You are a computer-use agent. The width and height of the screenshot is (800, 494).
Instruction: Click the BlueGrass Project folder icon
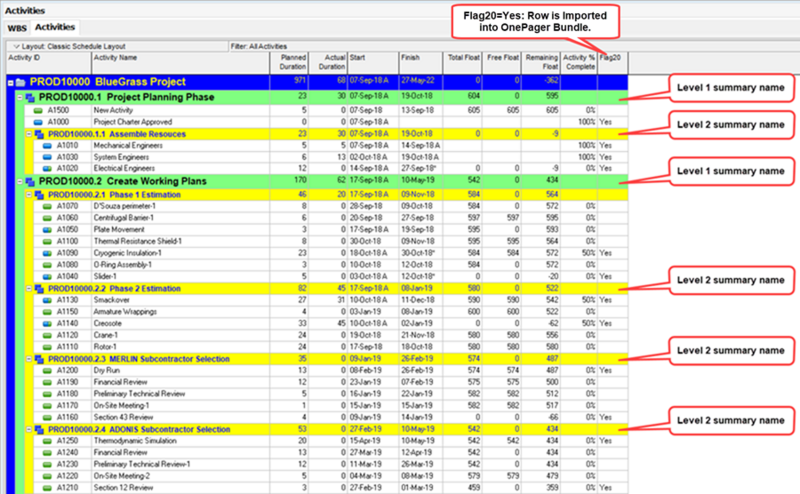[x=20, y=82]
